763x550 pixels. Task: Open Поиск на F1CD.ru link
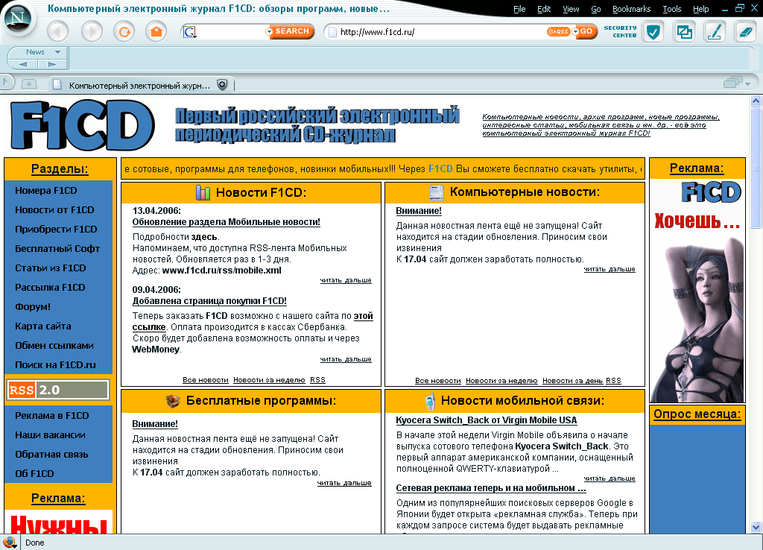[55, 365]
